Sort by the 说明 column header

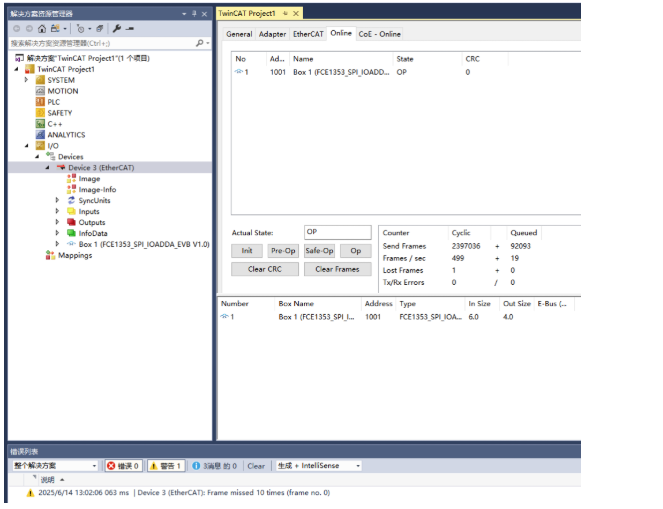click(x=47, y=480)
